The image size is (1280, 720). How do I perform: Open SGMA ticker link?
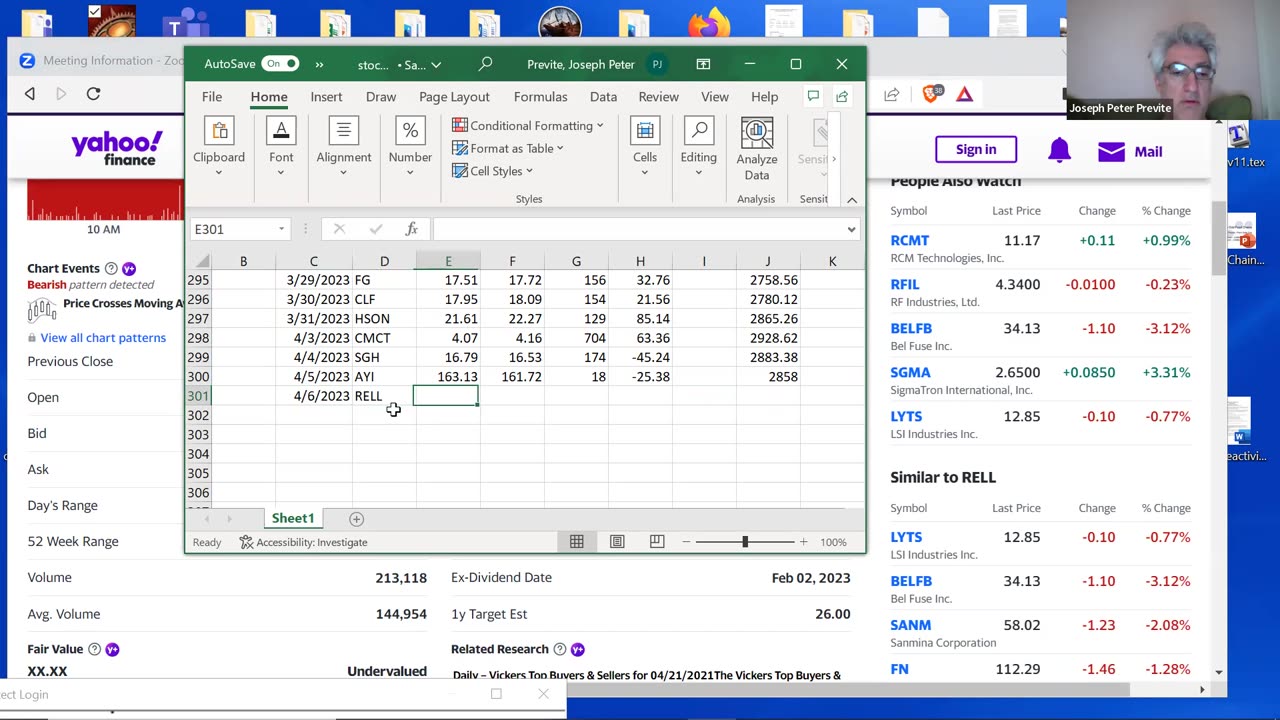911,372
